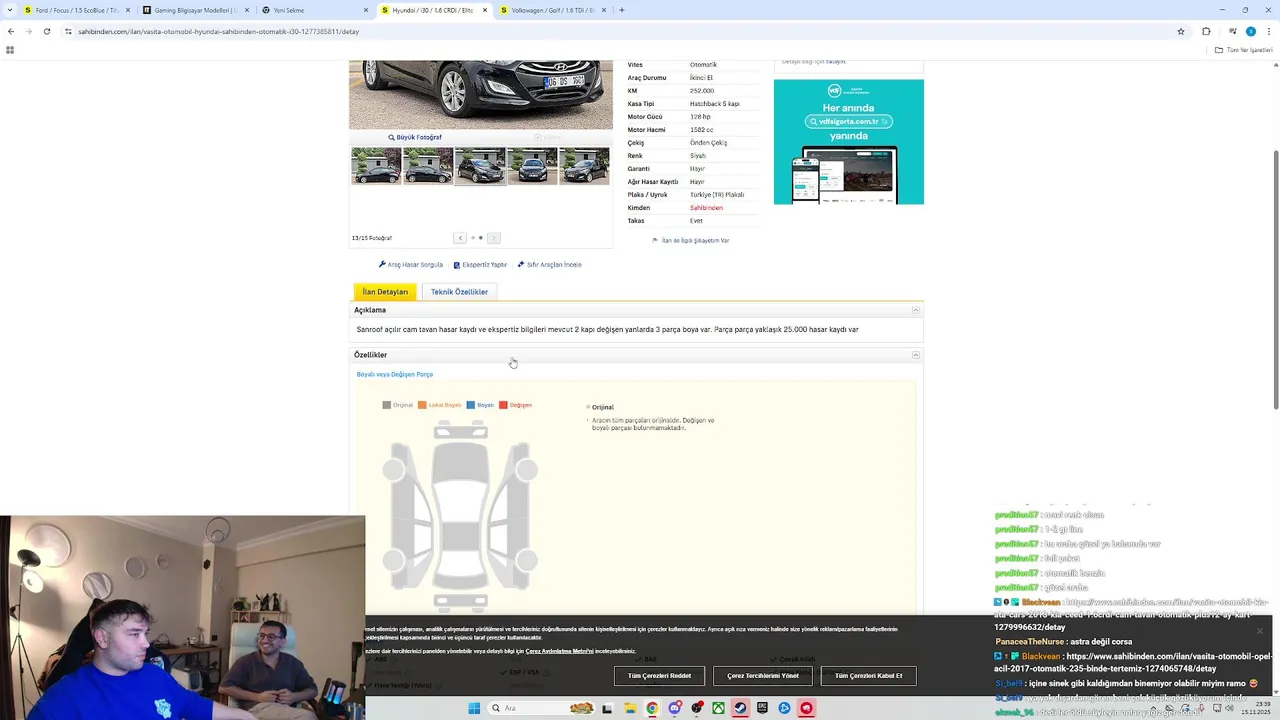This screenshot has height=720, width=1280.
Task: Click the car body parts diagram
Action: tap(460, 515)
